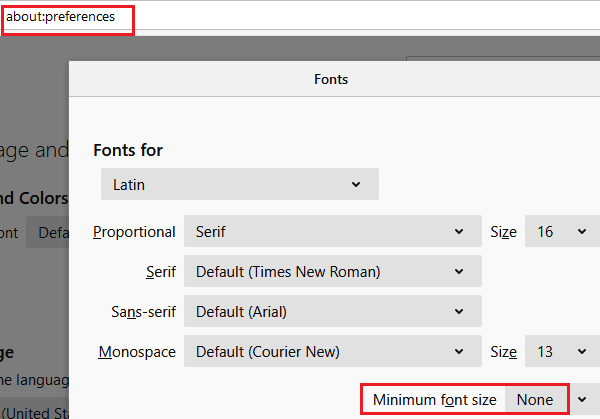Click the Sans-serif field label
Screen dimensions: 600x419
143,312
